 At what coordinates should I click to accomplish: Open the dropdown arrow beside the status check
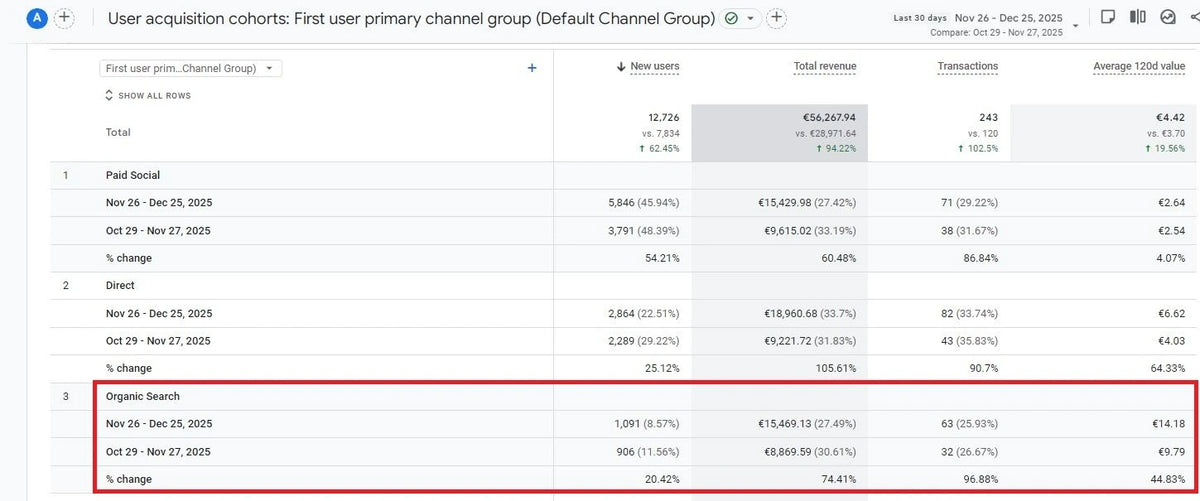(x=751, y=19)
